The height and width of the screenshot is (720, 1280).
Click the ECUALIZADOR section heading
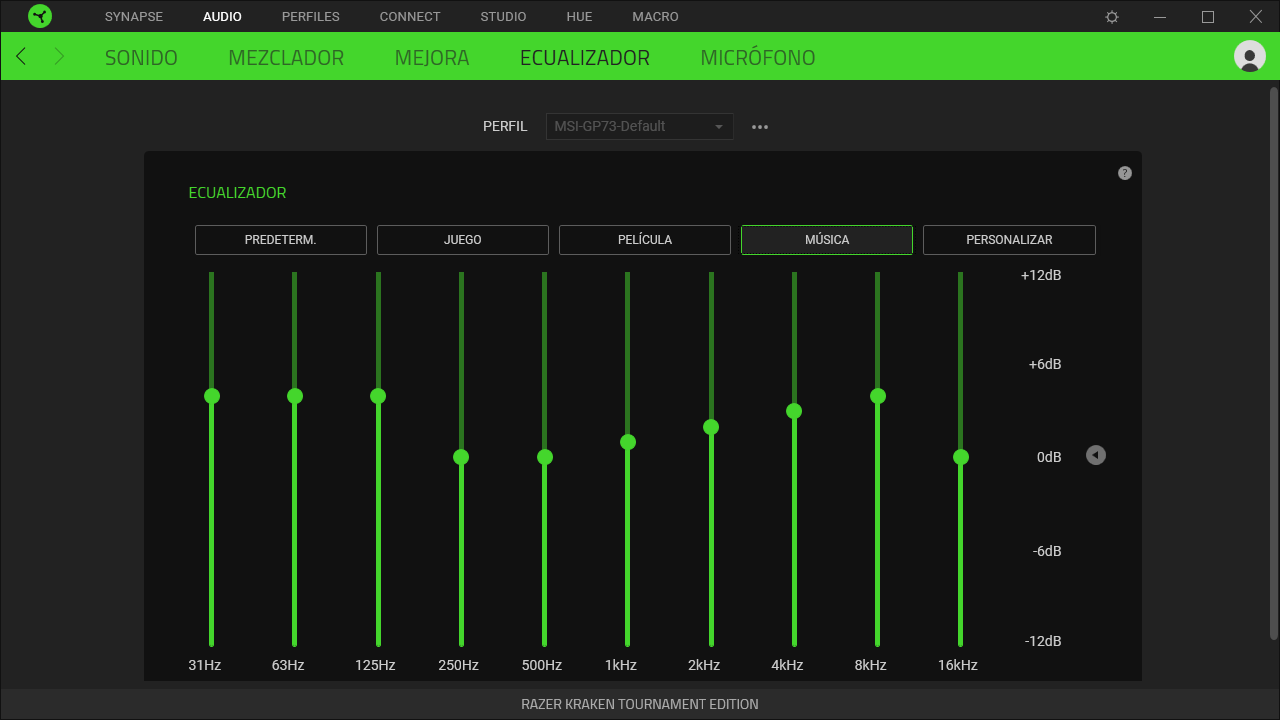click(x=237, y=193)
